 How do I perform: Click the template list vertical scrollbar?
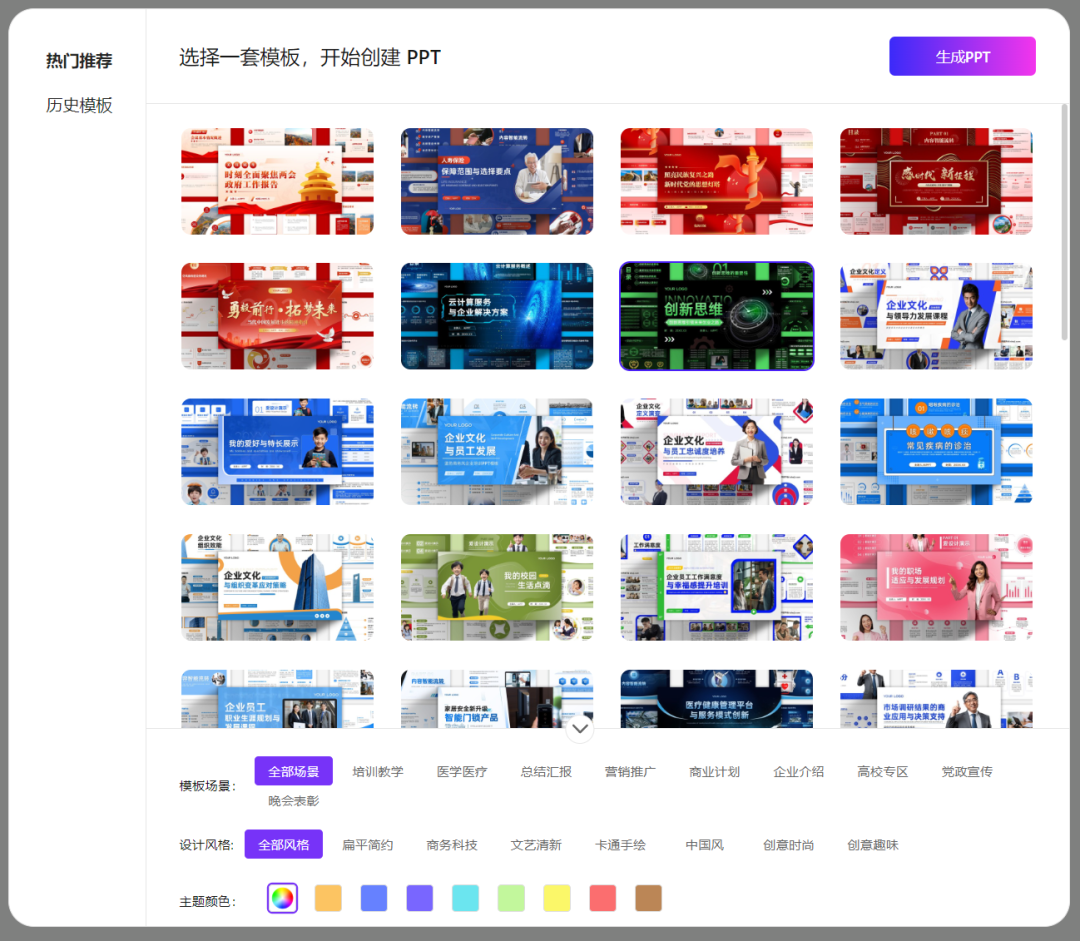click(x=1064, y=222)
